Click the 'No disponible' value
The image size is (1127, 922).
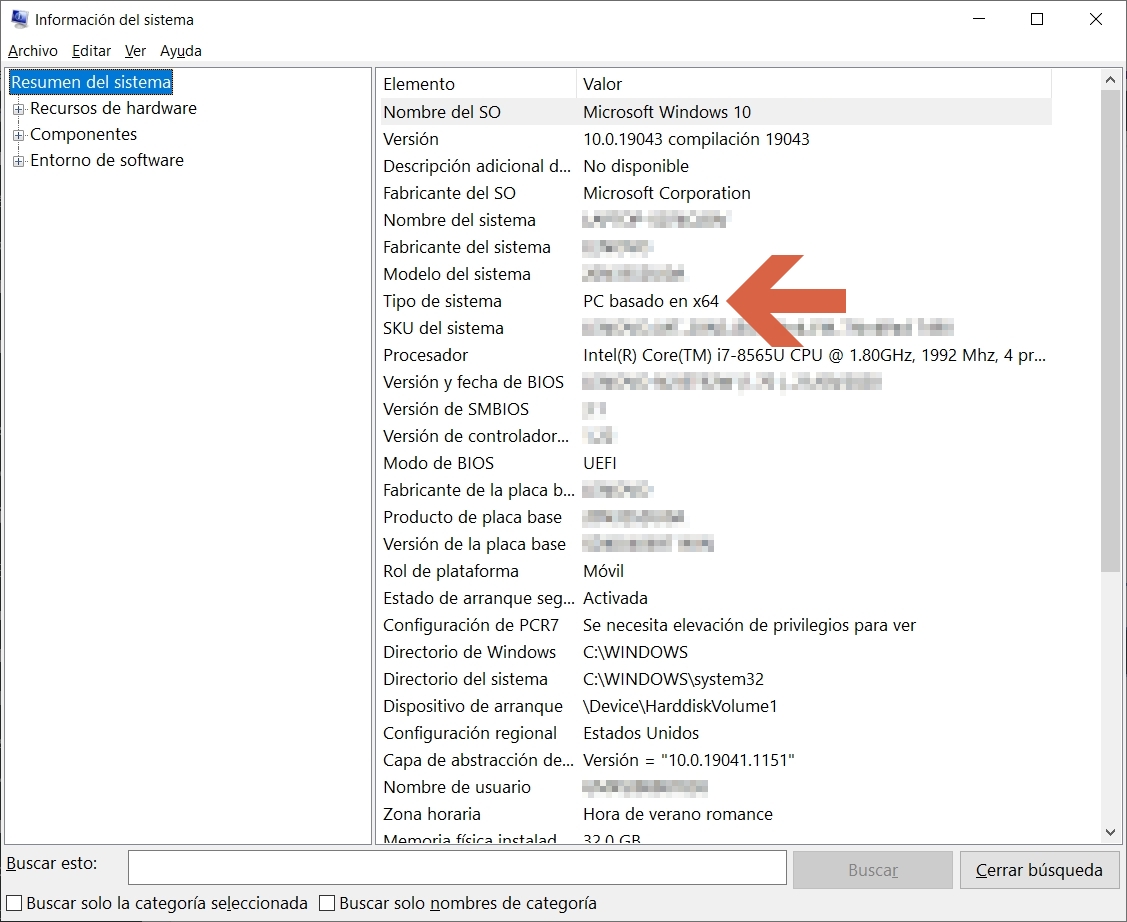point(636,166)
